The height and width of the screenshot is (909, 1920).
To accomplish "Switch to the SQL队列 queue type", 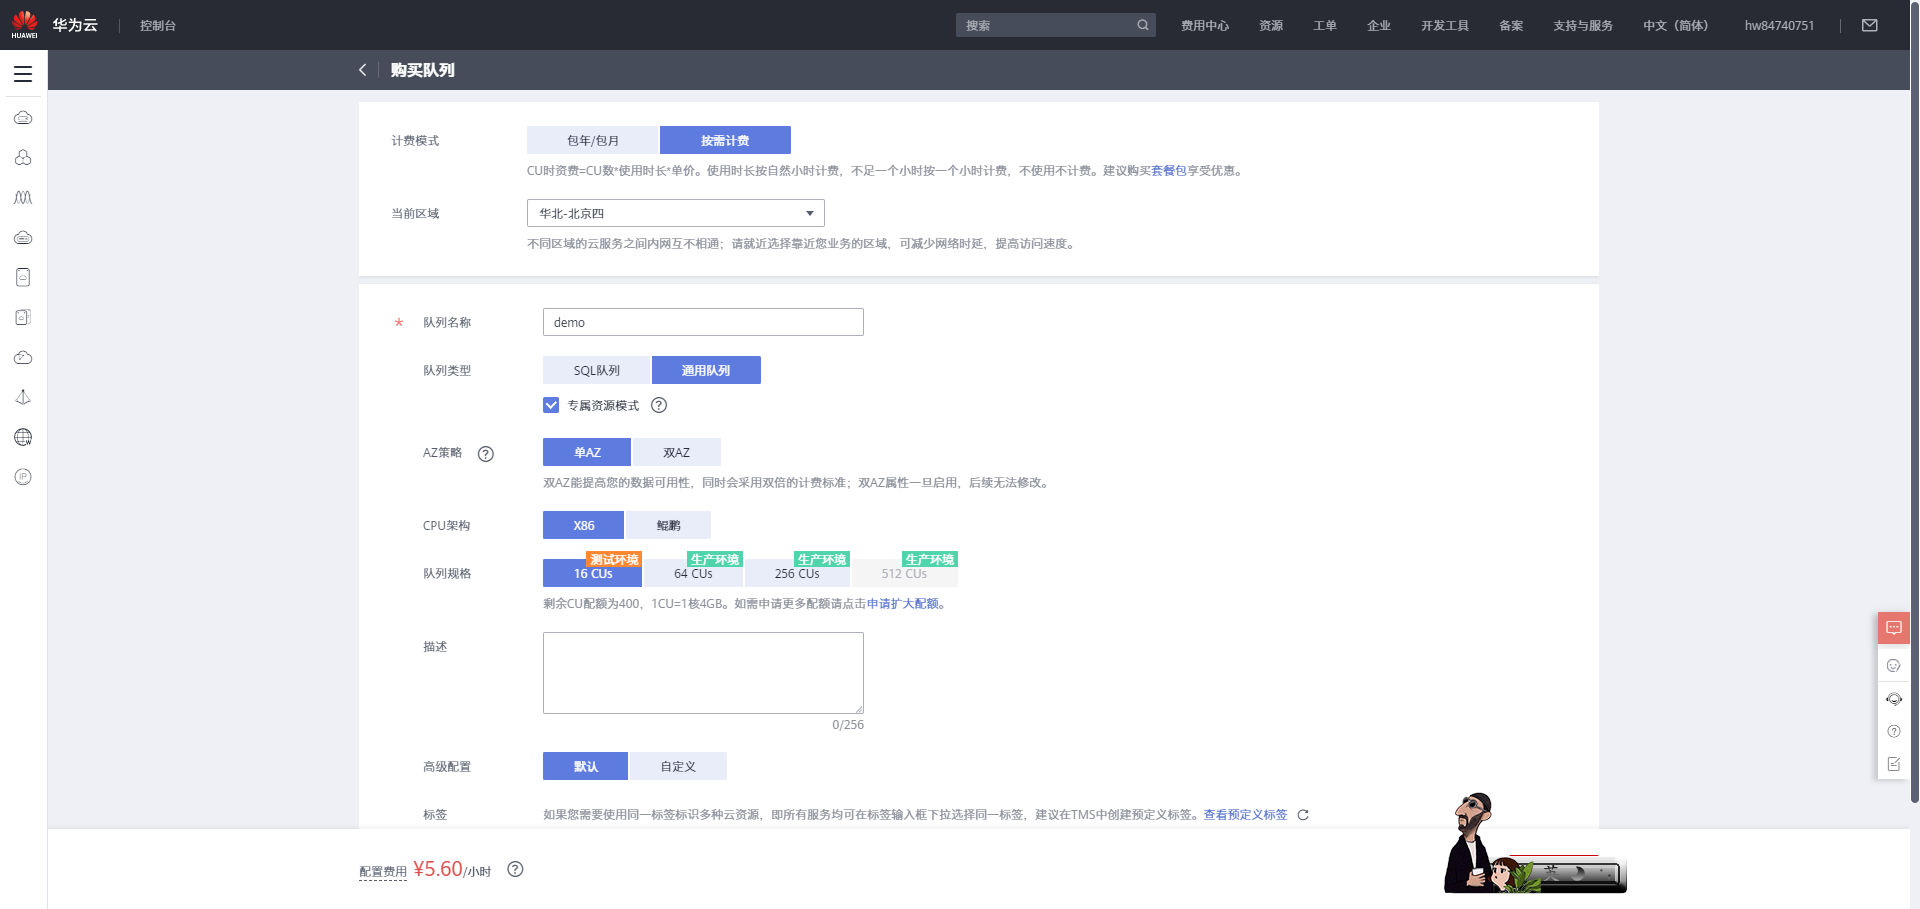I will [x=597, y=370].
